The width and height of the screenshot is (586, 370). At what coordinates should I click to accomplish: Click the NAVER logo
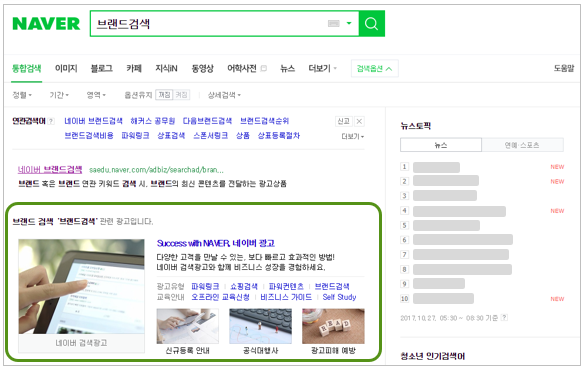[x=46, y=24]
